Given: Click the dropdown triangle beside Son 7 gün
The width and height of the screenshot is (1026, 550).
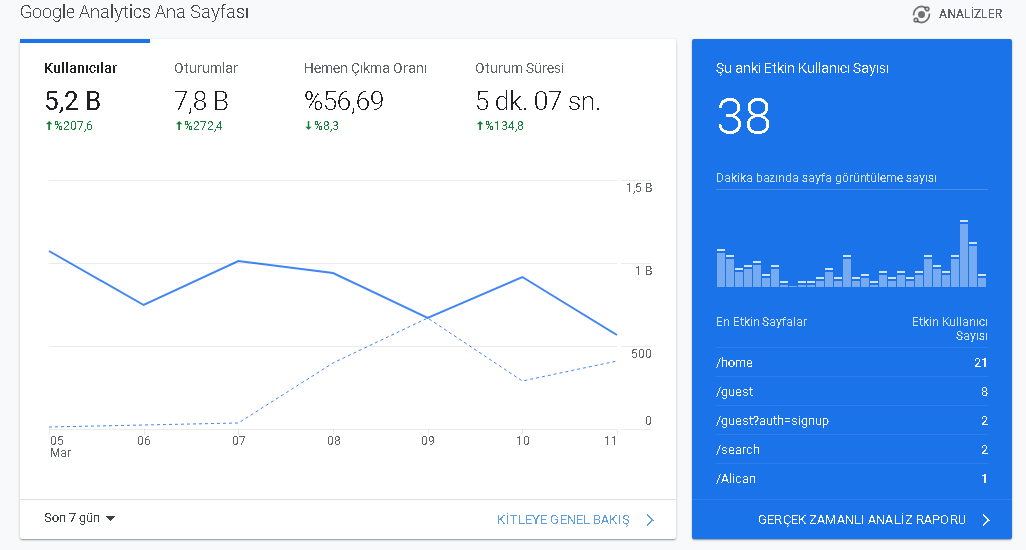Looking at the screenshot, I should (111, 519).
